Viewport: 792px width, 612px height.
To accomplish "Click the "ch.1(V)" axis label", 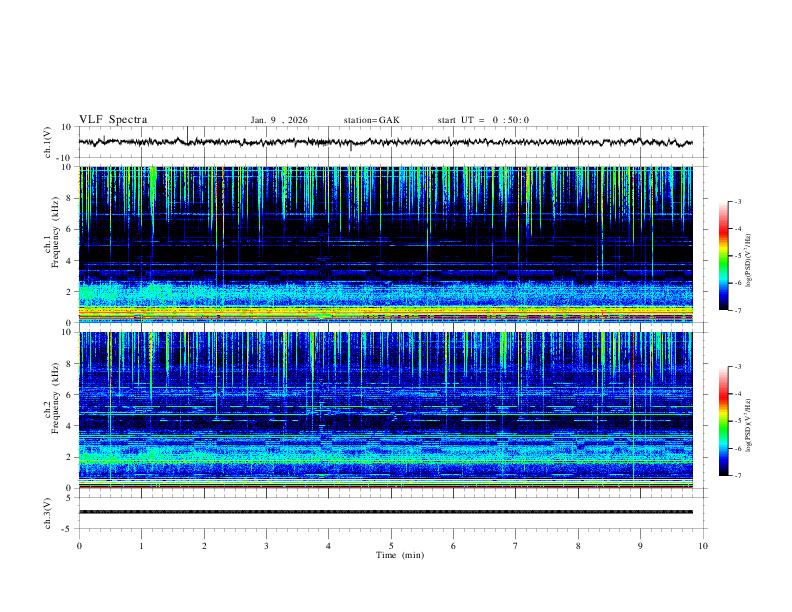I will pos(48,142).
